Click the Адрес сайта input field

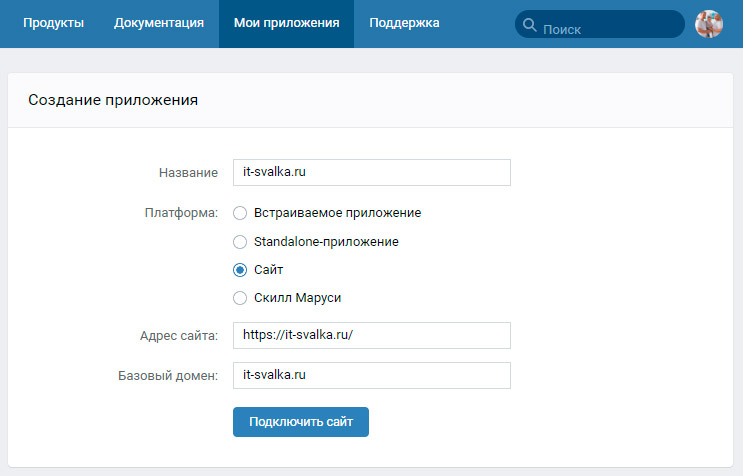[x=372, y=335]
